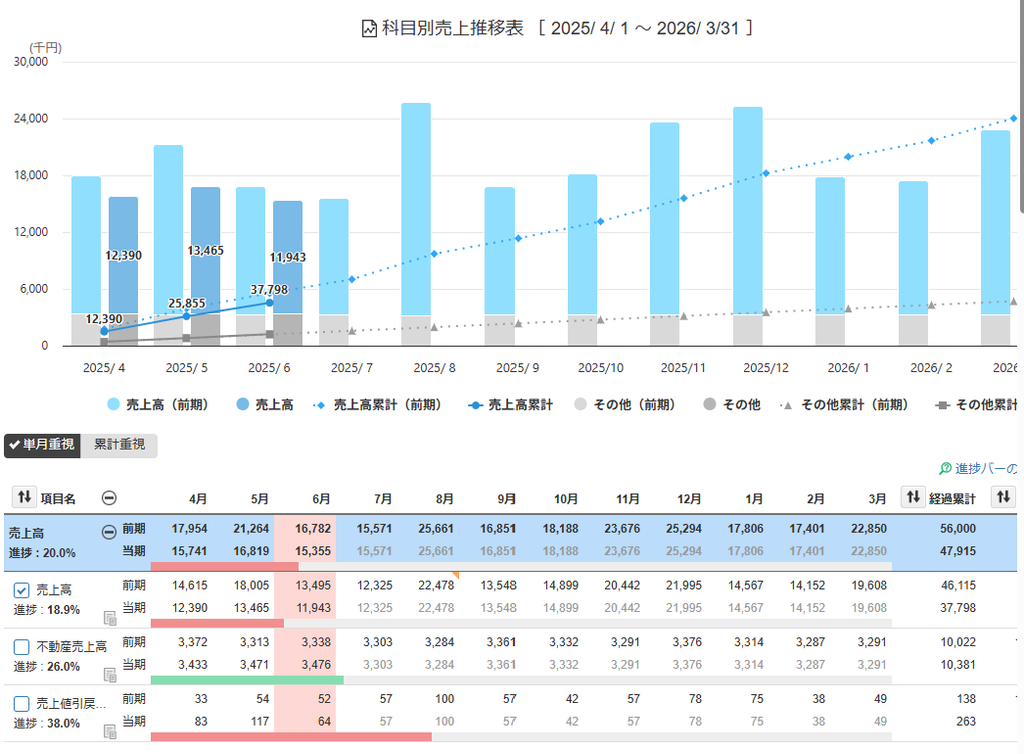1024x754 pixels.
Task: Toggle 売上高累計 legend line series
Action: [x=510, y=405]
